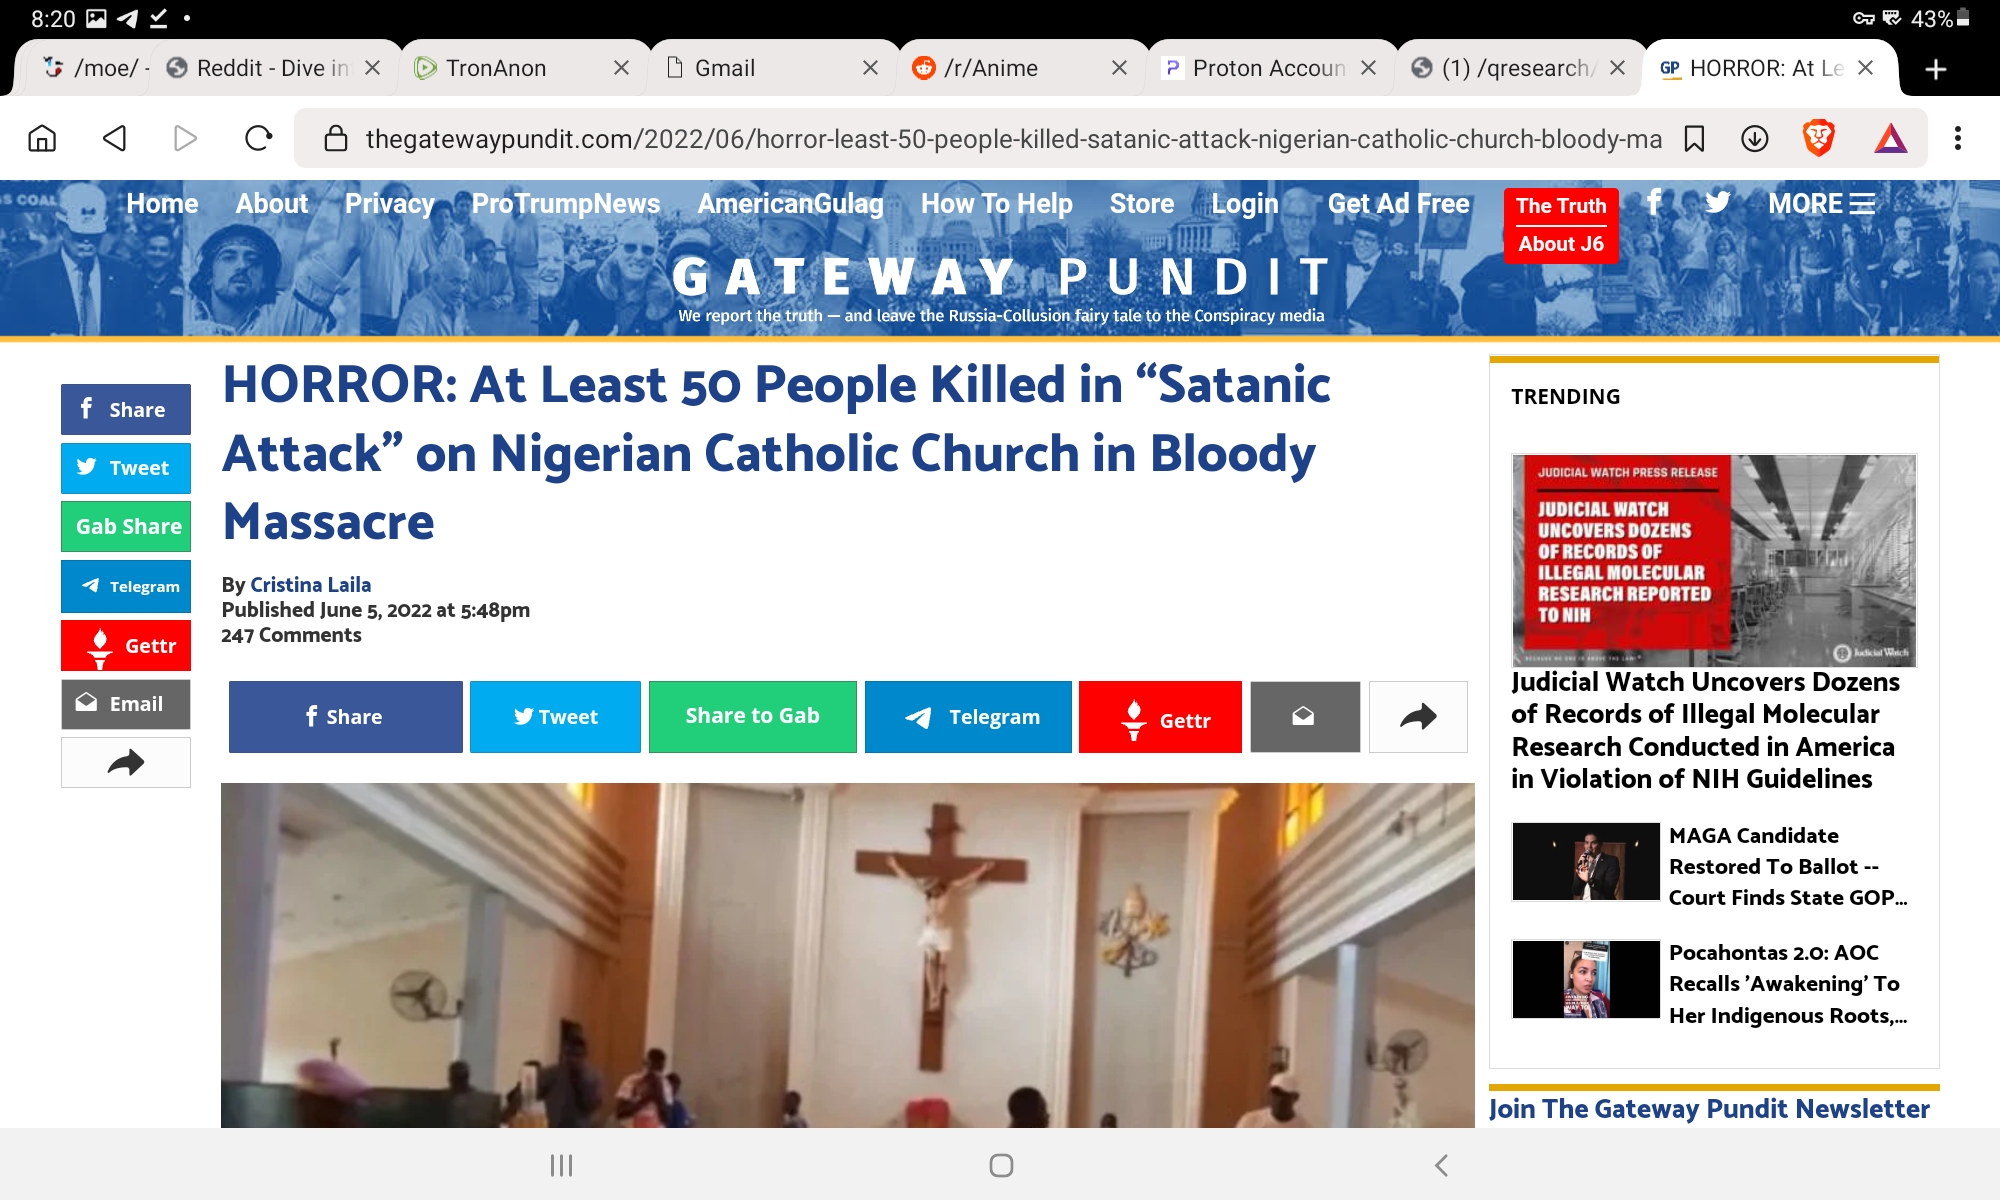Click sidebar Facebook Share button
This screenshot has height=1200, width=2000.
(x=126, y=409)
